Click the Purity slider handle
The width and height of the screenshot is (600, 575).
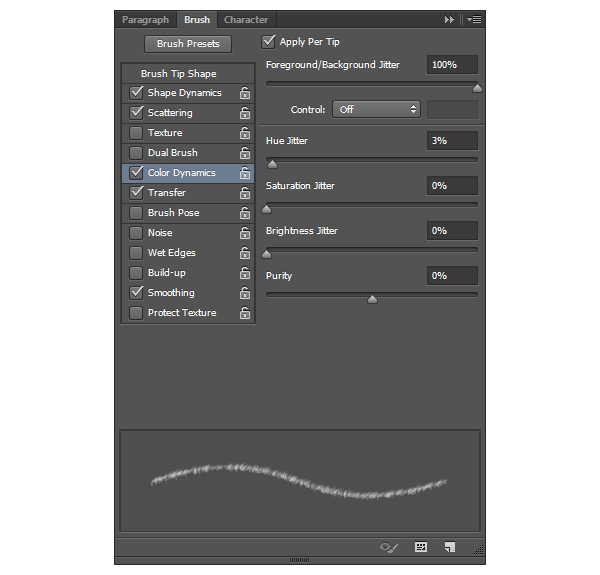pos(372,298)
